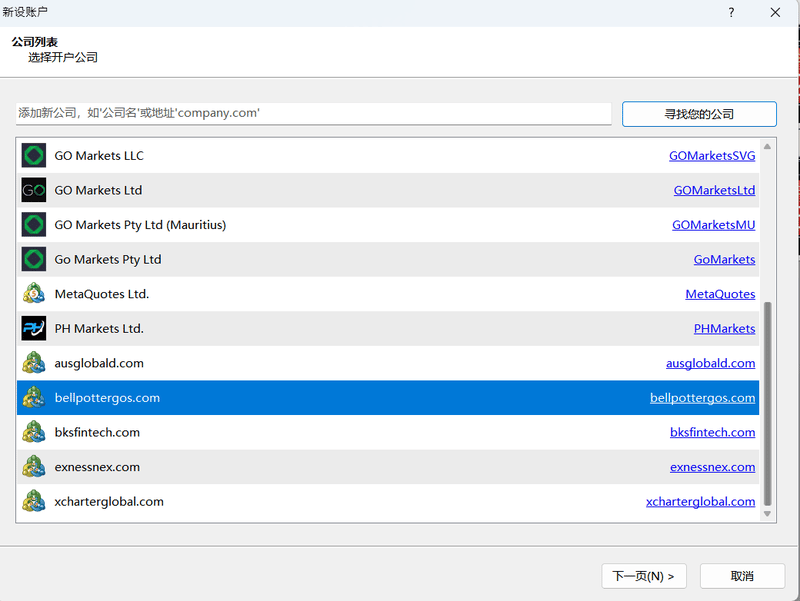This screenshot has width=800, height=601.
Task: Select the GO Markets Ltd company name
Action: click(98, 190)
